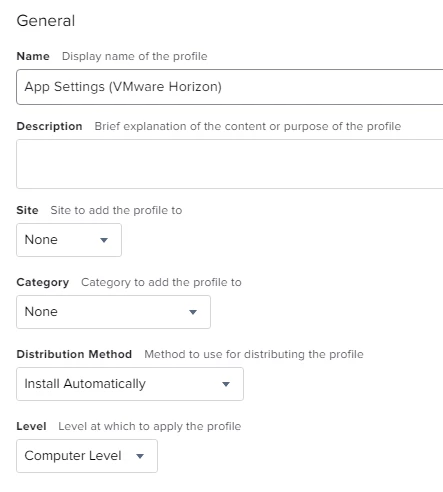Click the caret icon in Category dropdown
Image resolution: width=443 pixels, height=492 pixels.
click(193, 312)
